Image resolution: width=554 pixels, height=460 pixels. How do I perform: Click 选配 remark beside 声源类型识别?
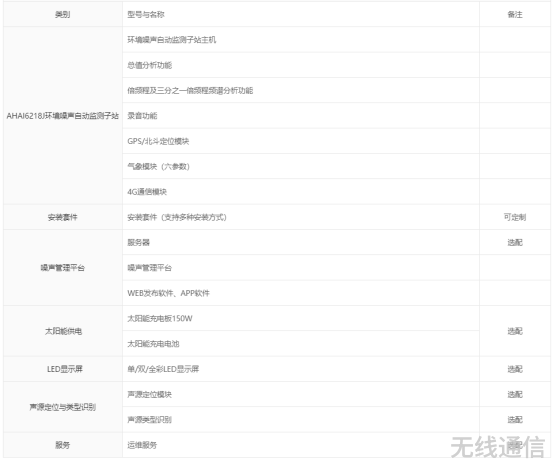[x=514, y=419]
